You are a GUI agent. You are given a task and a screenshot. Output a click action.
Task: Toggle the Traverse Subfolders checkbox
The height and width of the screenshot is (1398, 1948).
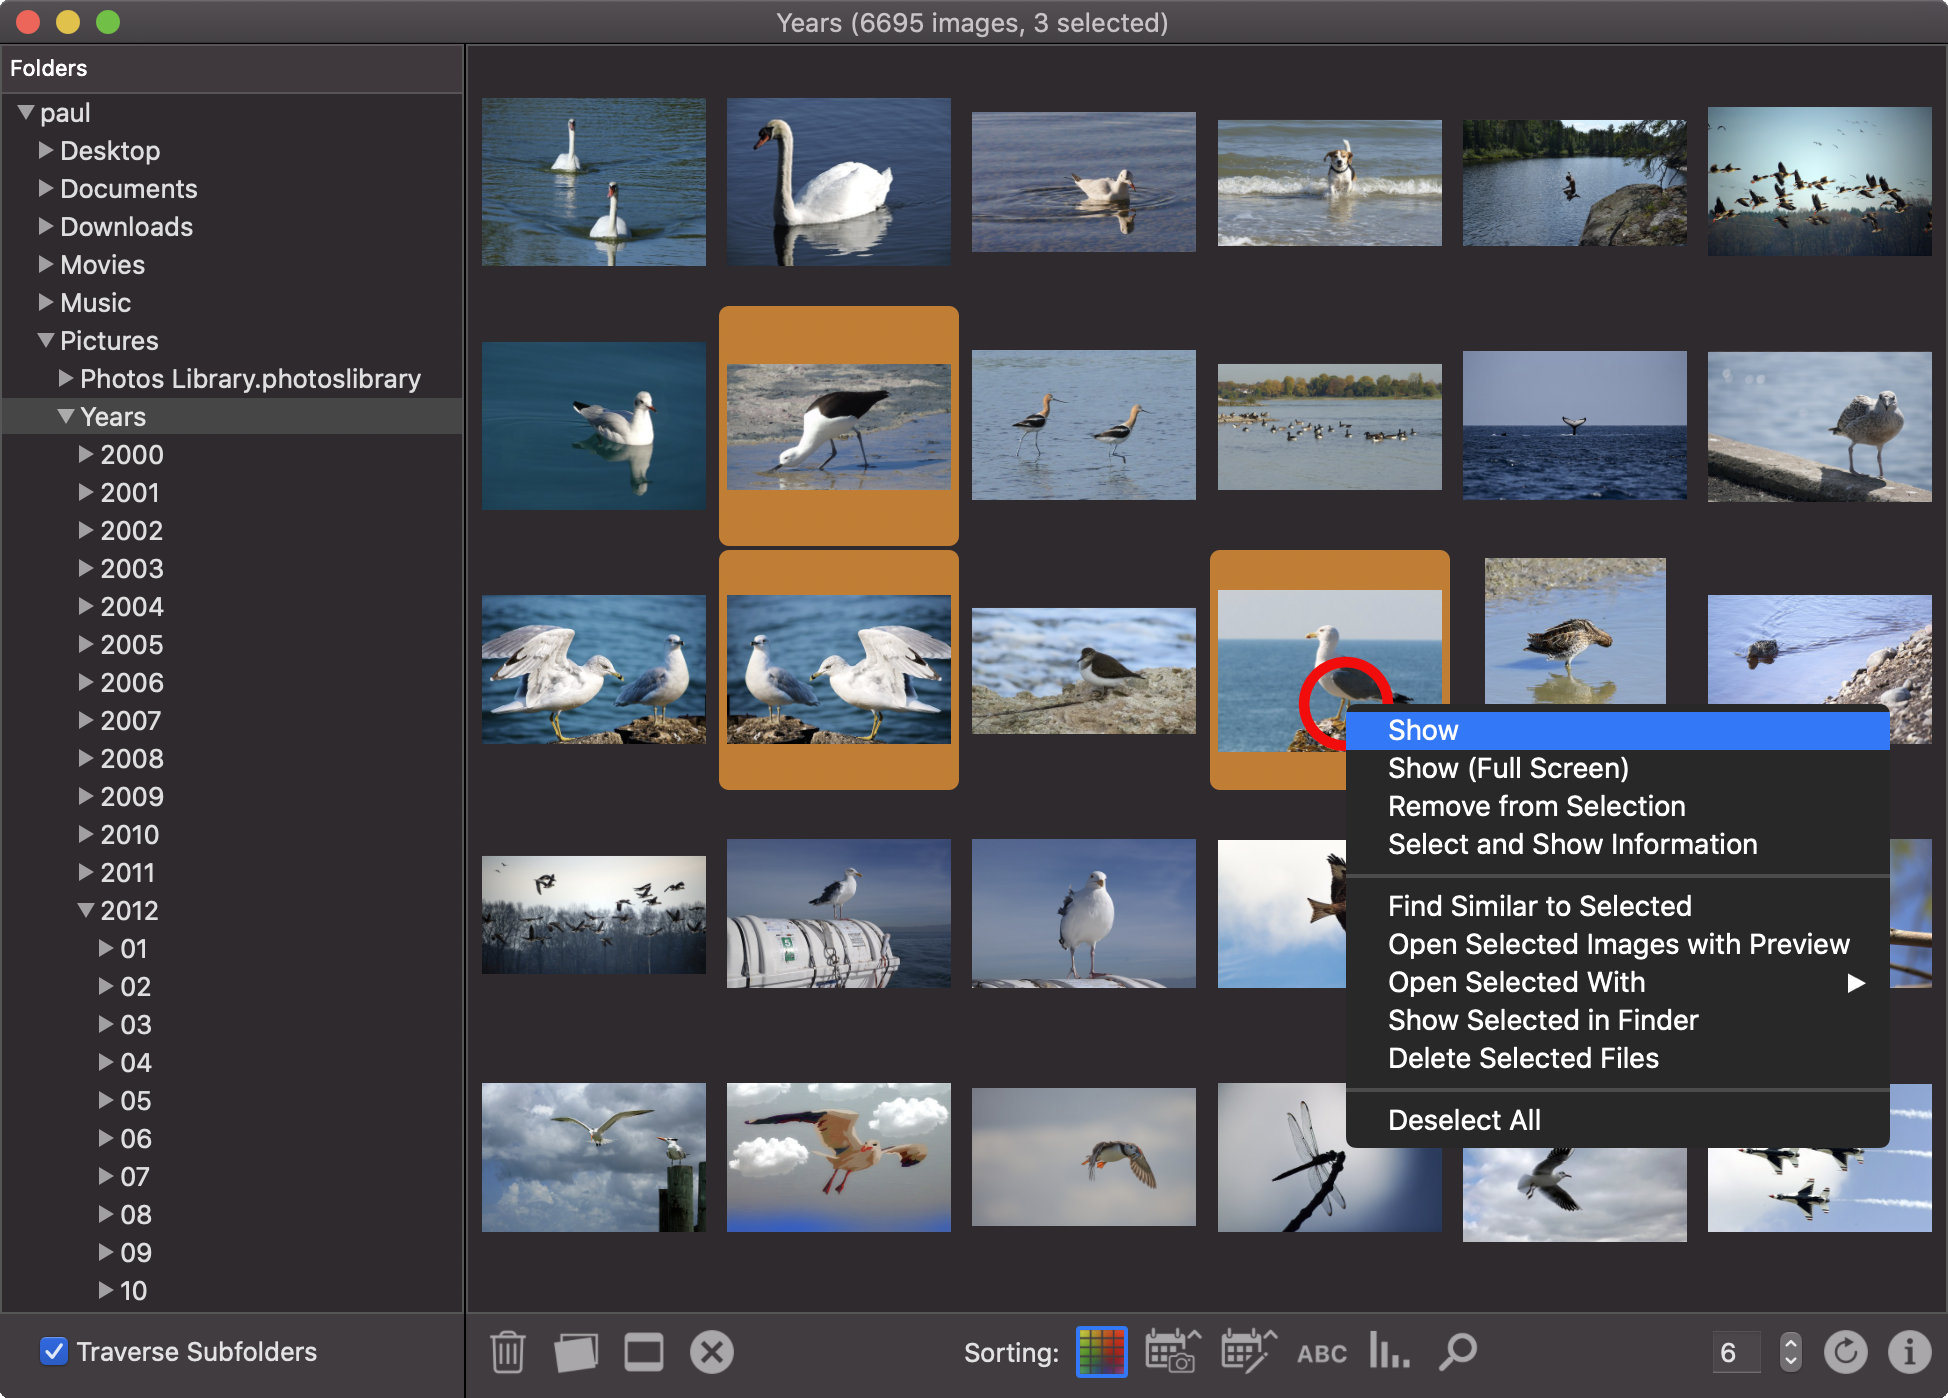[x=54, y=1351]
